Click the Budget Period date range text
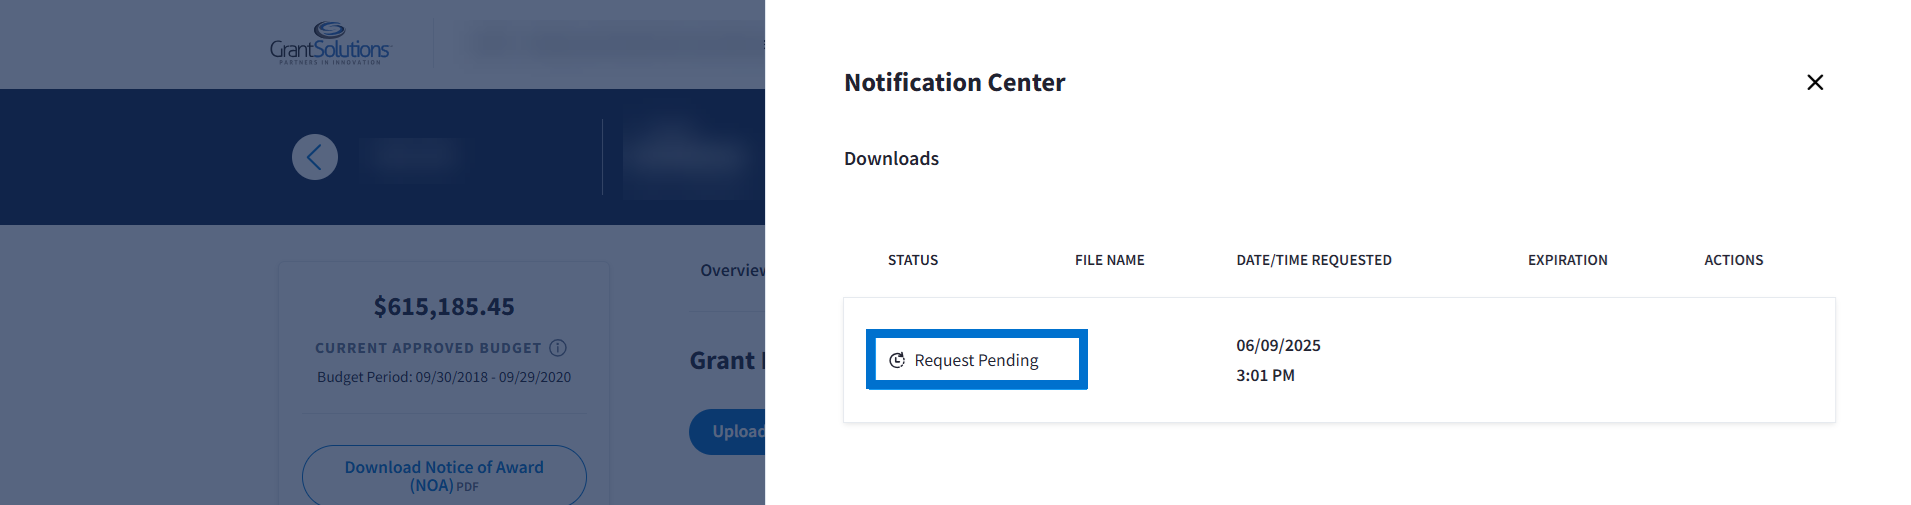 (444, 377)
